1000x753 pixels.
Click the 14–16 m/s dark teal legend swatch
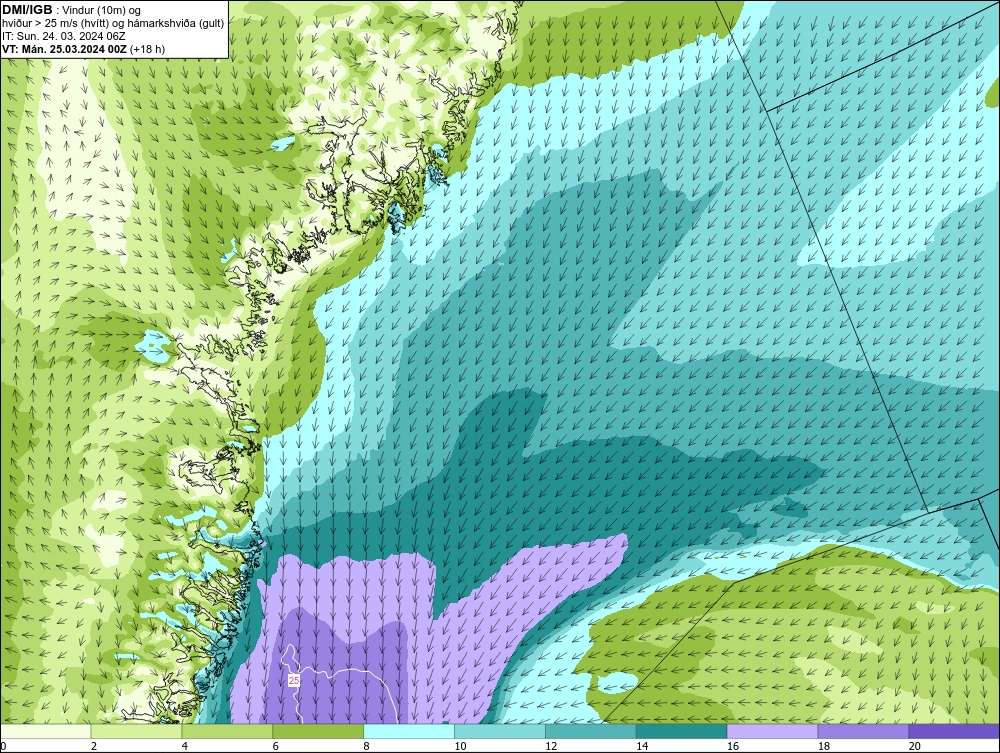tap(681, 731)
